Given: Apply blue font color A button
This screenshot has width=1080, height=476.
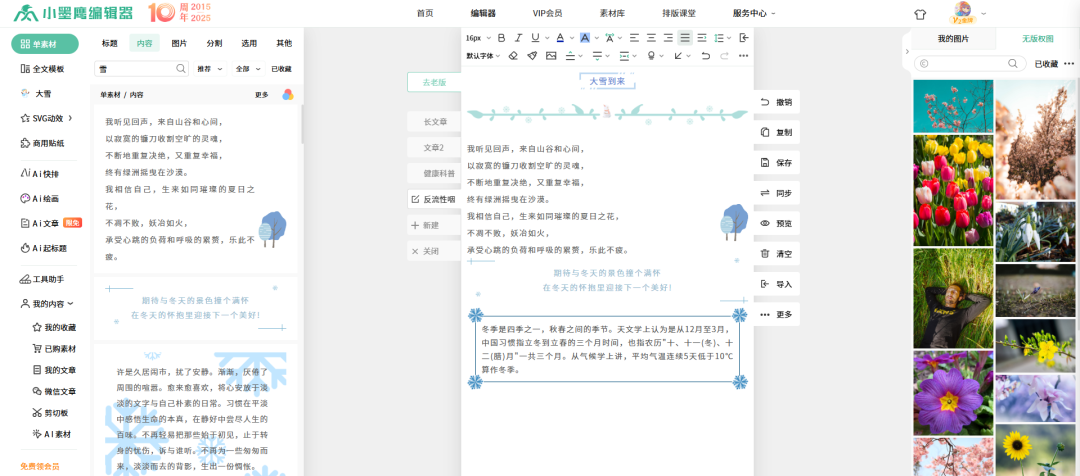Looking at the screenshot, I should click(560, 38).
